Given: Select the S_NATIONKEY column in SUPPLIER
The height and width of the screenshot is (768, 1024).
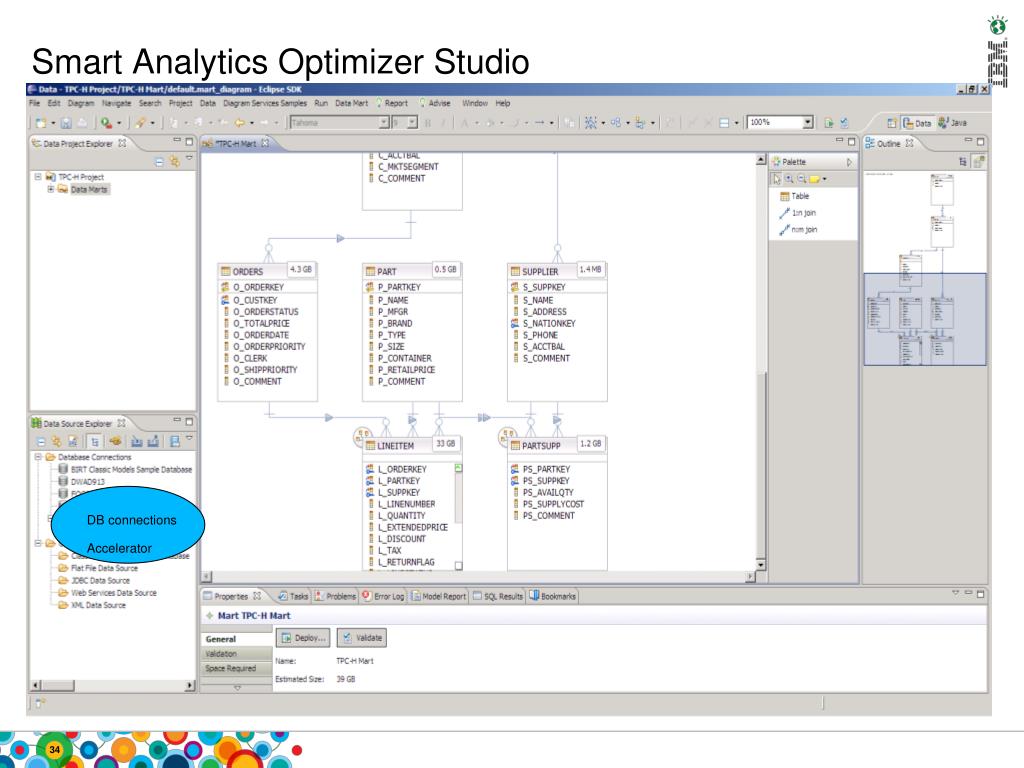Looking at the screenshot, I should pos(543,323).
